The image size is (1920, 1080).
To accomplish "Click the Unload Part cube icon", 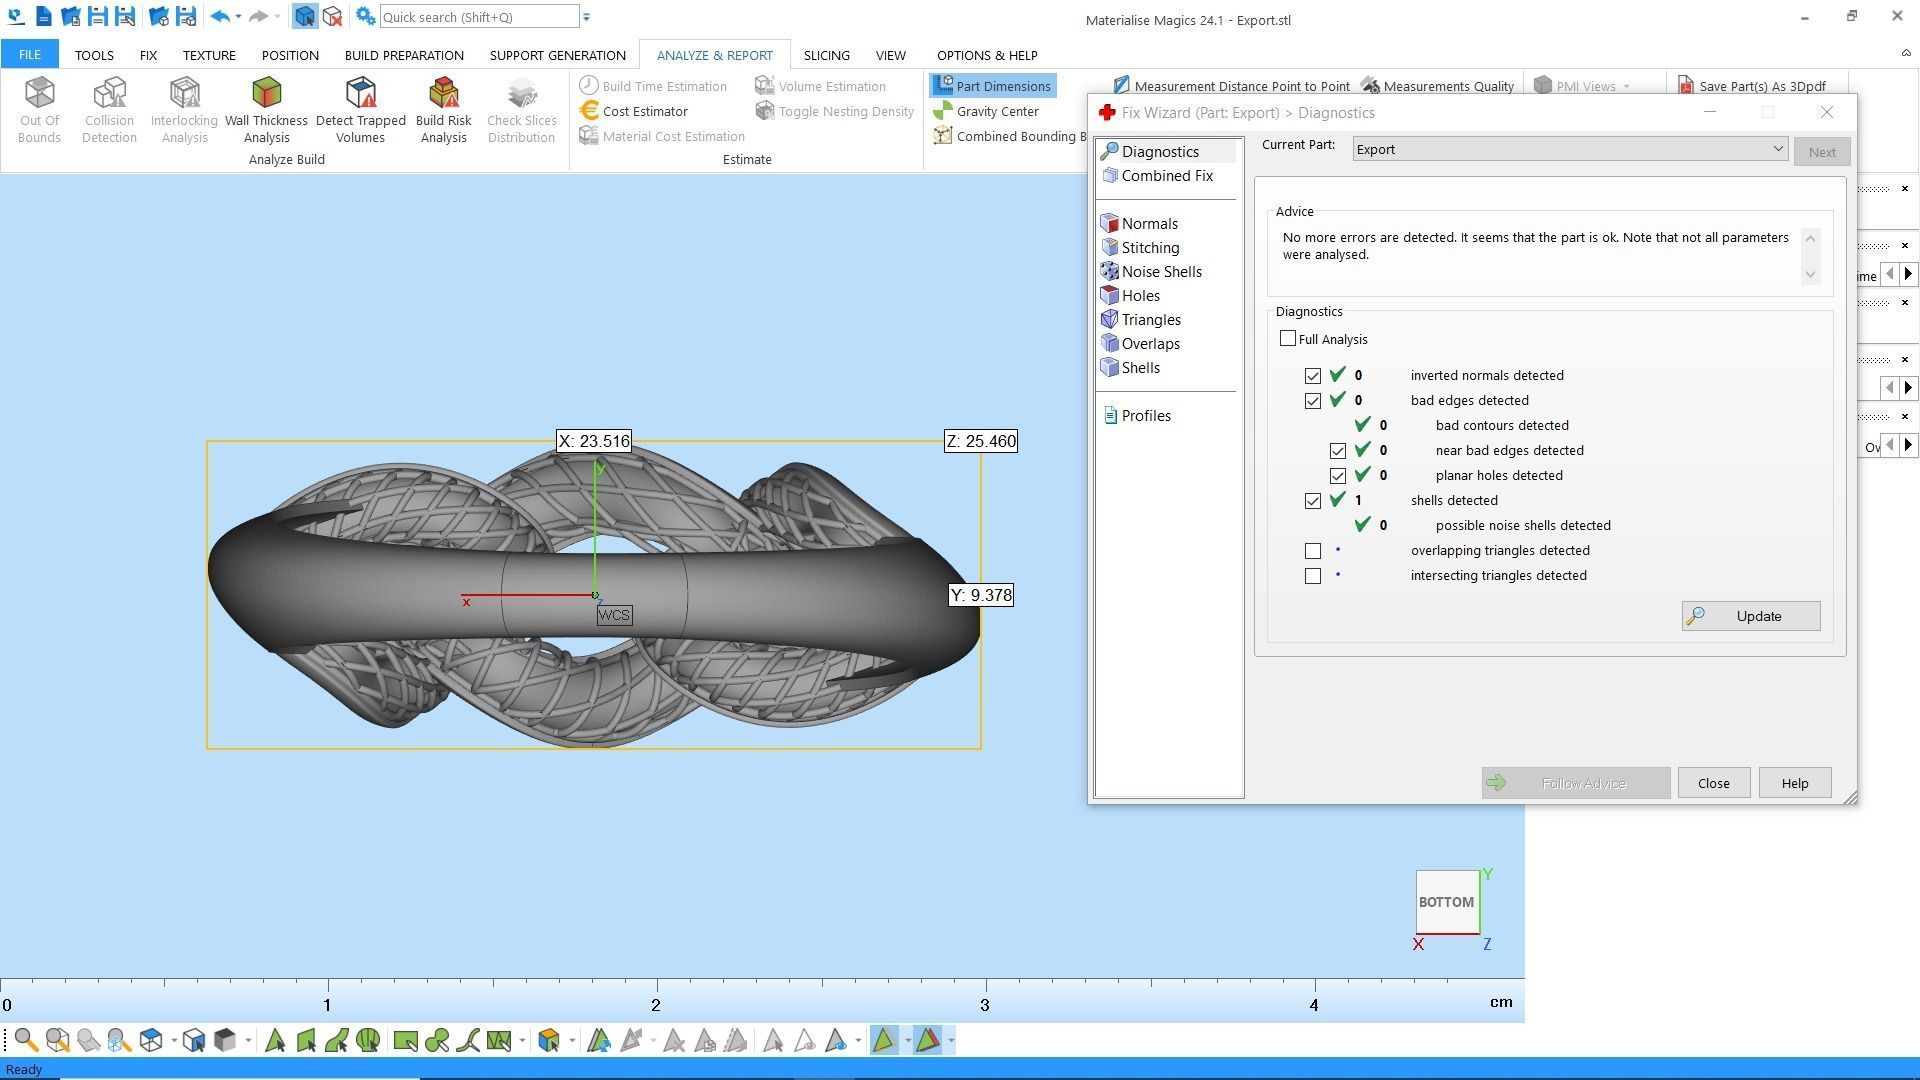I will pos(333,17).
